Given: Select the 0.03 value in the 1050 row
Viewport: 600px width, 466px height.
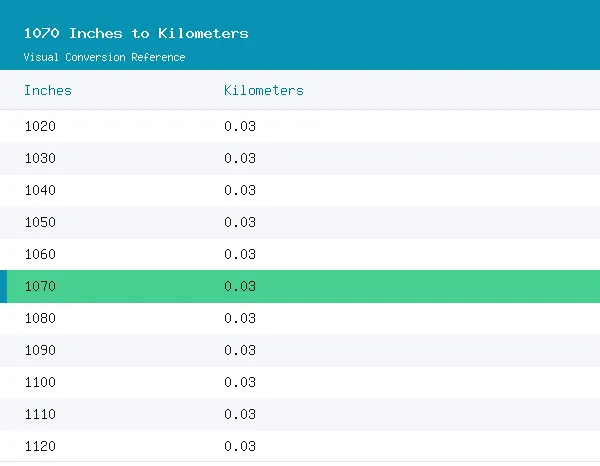Looking at the screenshot, I should [240, 222].
